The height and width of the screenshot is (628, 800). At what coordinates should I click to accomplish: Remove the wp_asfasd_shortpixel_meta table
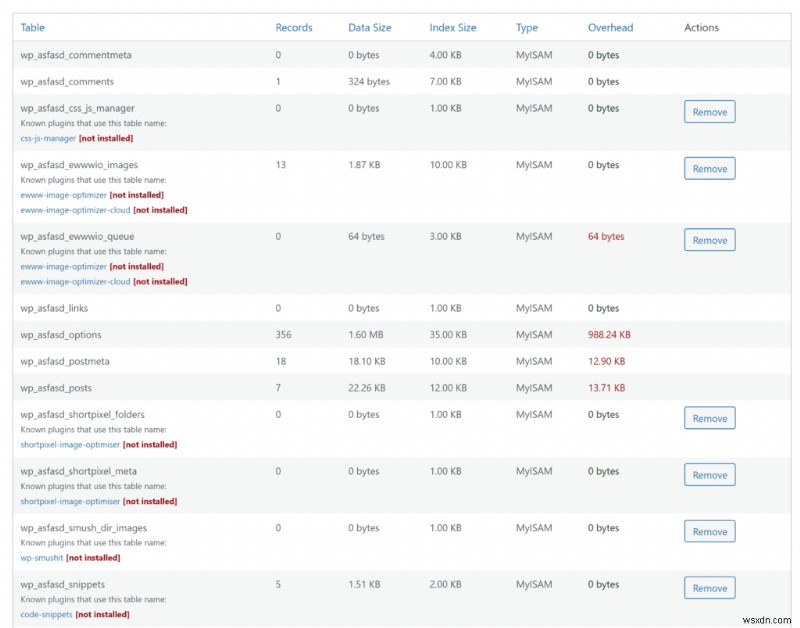709,474
